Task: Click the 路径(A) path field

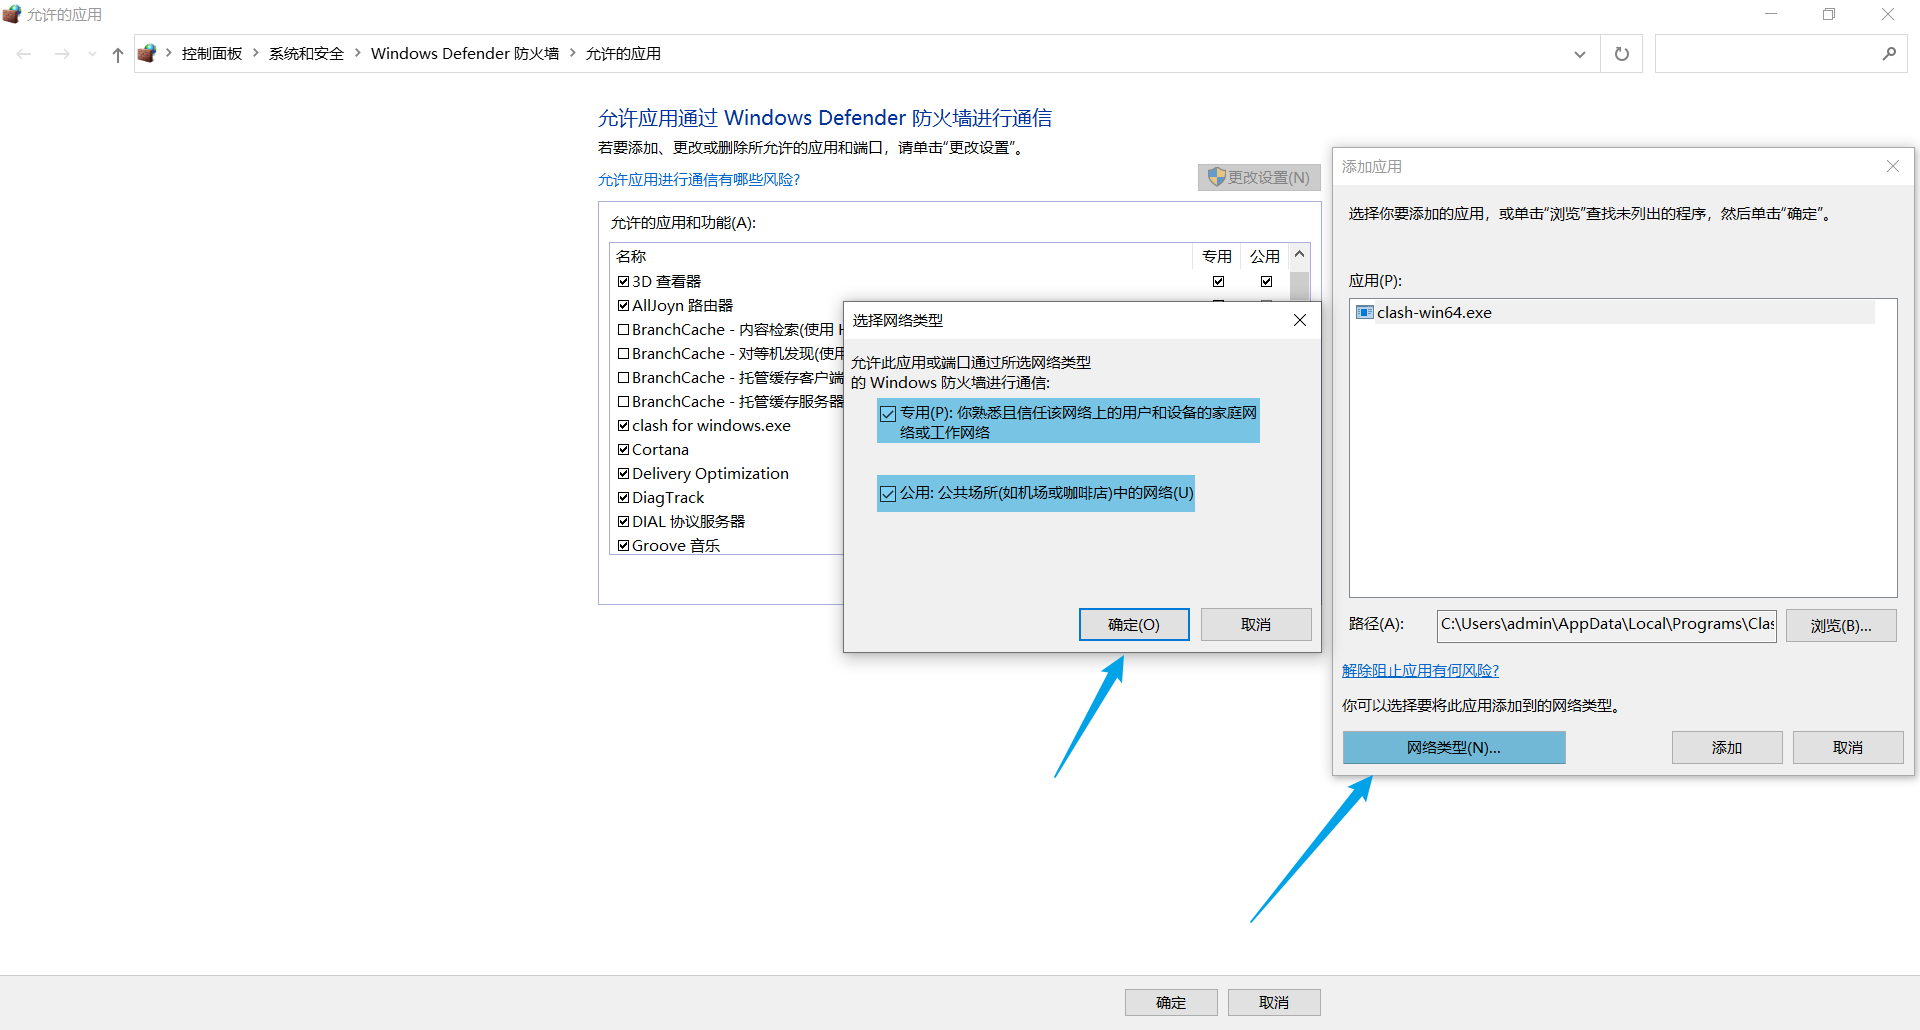Action: pos(1607,625)
